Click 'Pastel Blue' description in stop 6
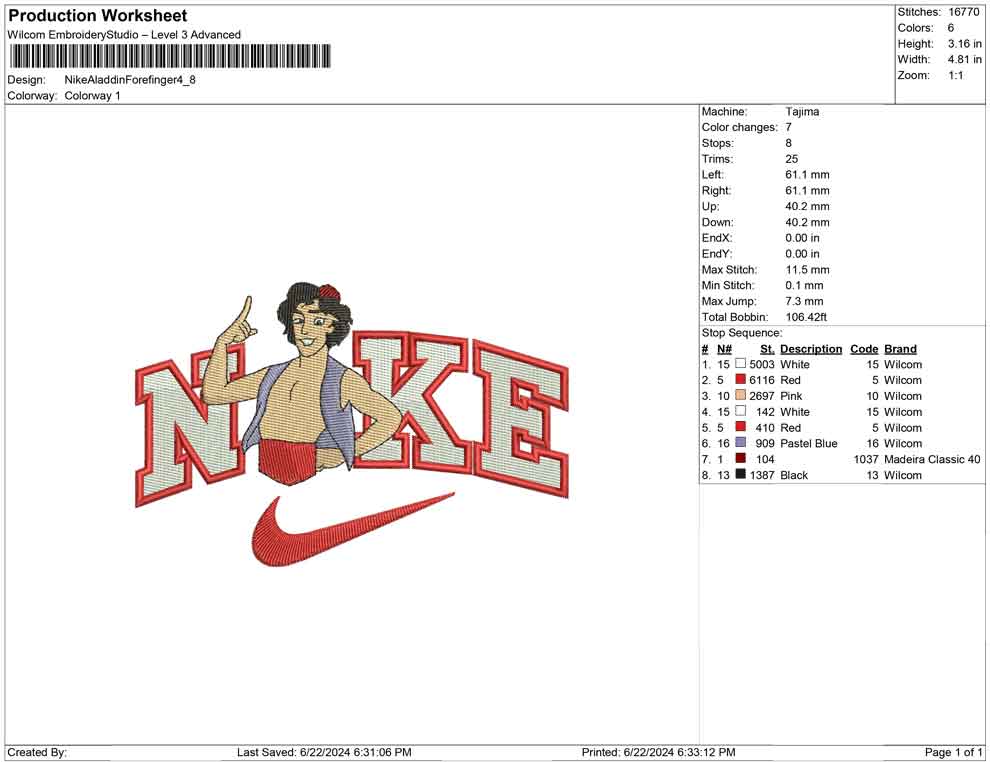The width and height of the screenshot is (990, 762). (x=809, y=443)
